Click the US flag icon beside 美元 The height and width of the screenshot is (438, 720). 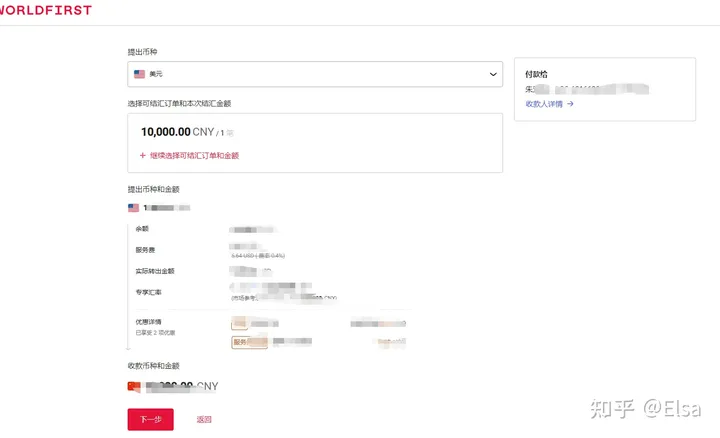(x=139, y=74)
